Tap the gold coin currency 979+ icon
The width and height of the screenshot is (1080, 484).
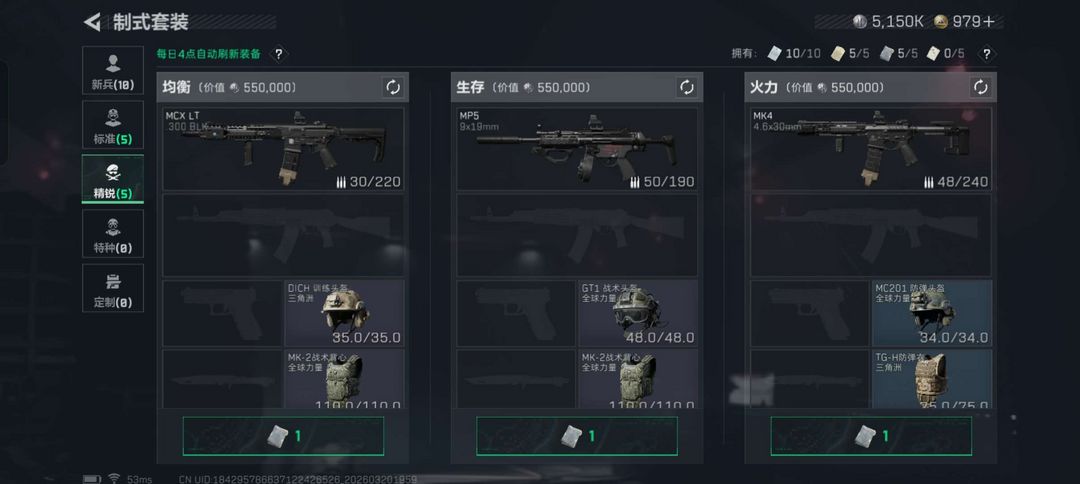tap(941, 21)
